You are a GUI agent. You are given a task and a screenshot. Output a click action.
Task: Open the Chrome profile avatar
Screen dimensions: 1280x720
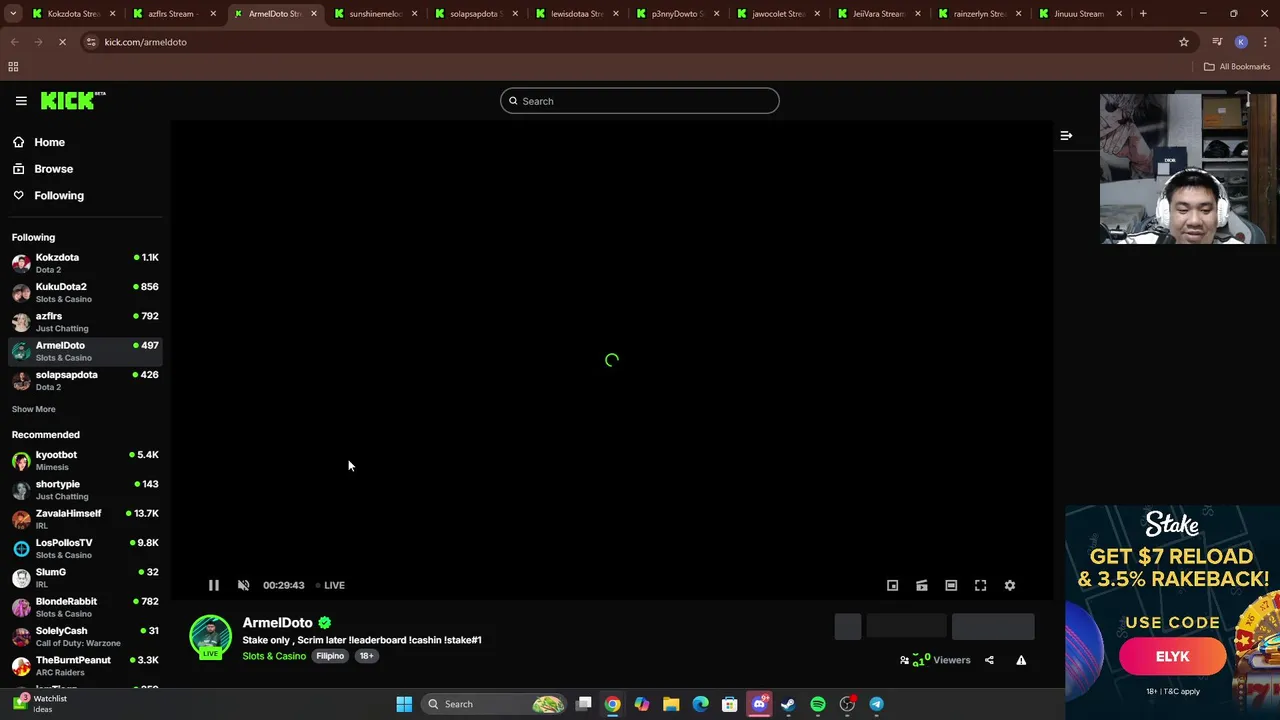pyautogui.click(x=1241, y=42)
